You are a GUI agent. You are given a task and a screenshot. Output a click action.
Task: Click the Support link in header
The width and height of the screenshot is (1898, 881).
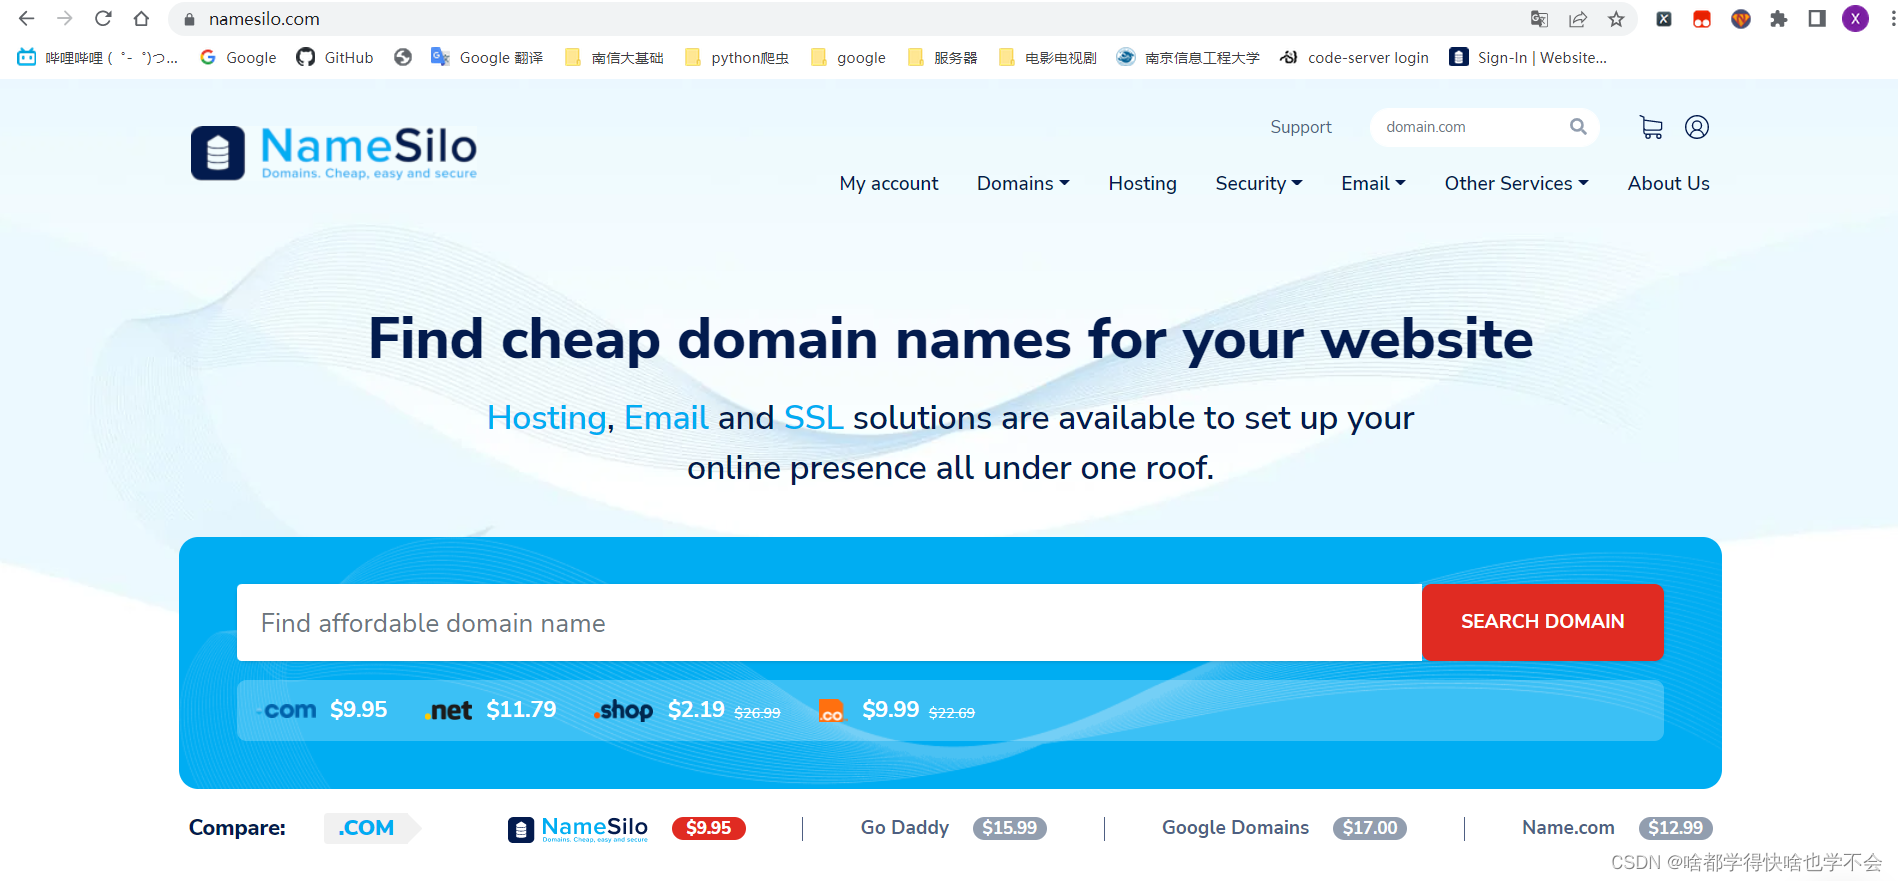click(x=1301, y=127)
